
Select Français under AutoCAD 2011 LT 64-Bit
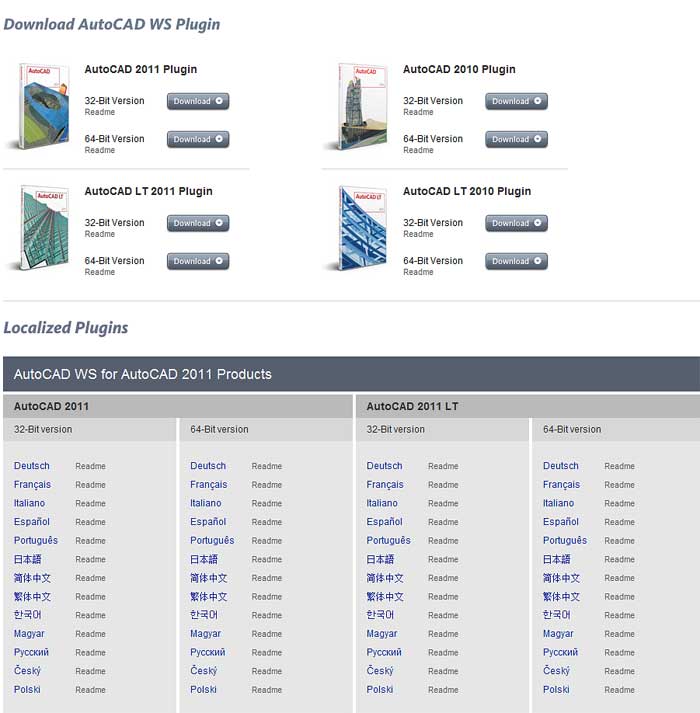[562, 485]
